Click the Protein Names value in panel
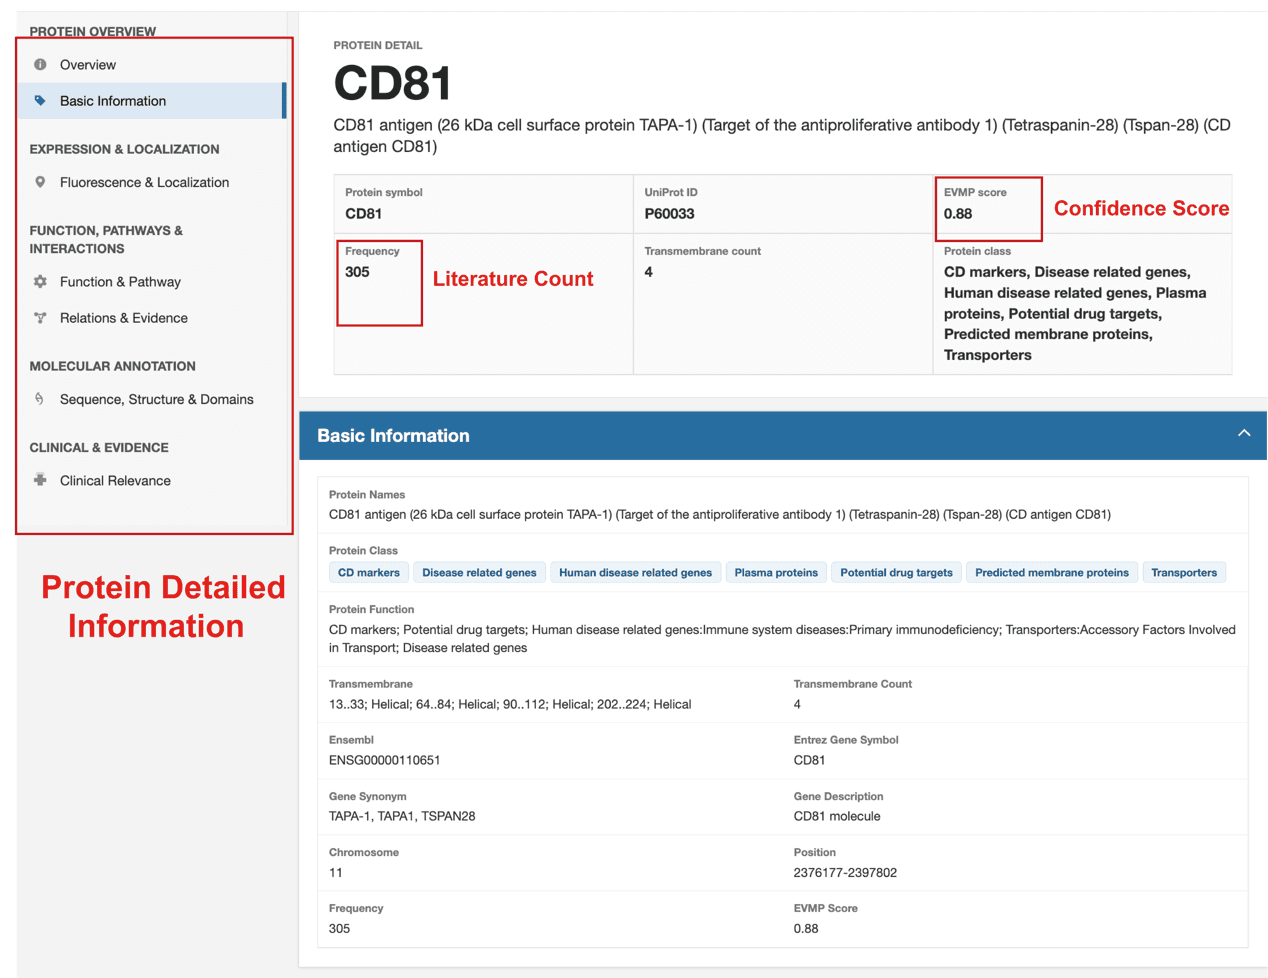 [x=720, y=514]
